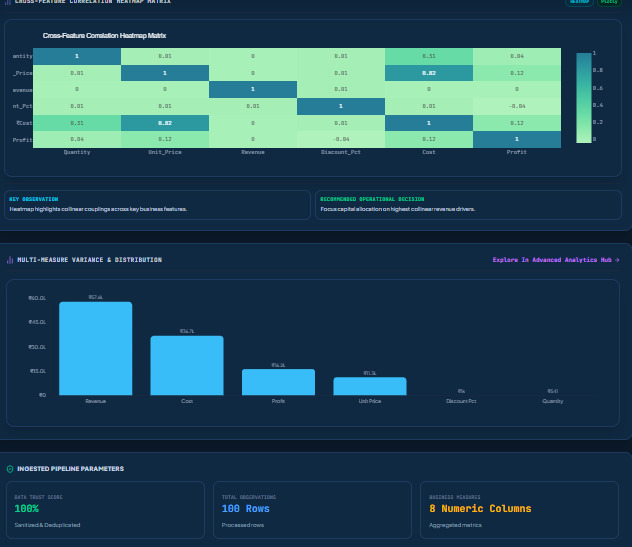Click the 0.31 cell in the Cost row, Quantity column
The height and width of the screenshot is (547, 632).
point(77,123)
